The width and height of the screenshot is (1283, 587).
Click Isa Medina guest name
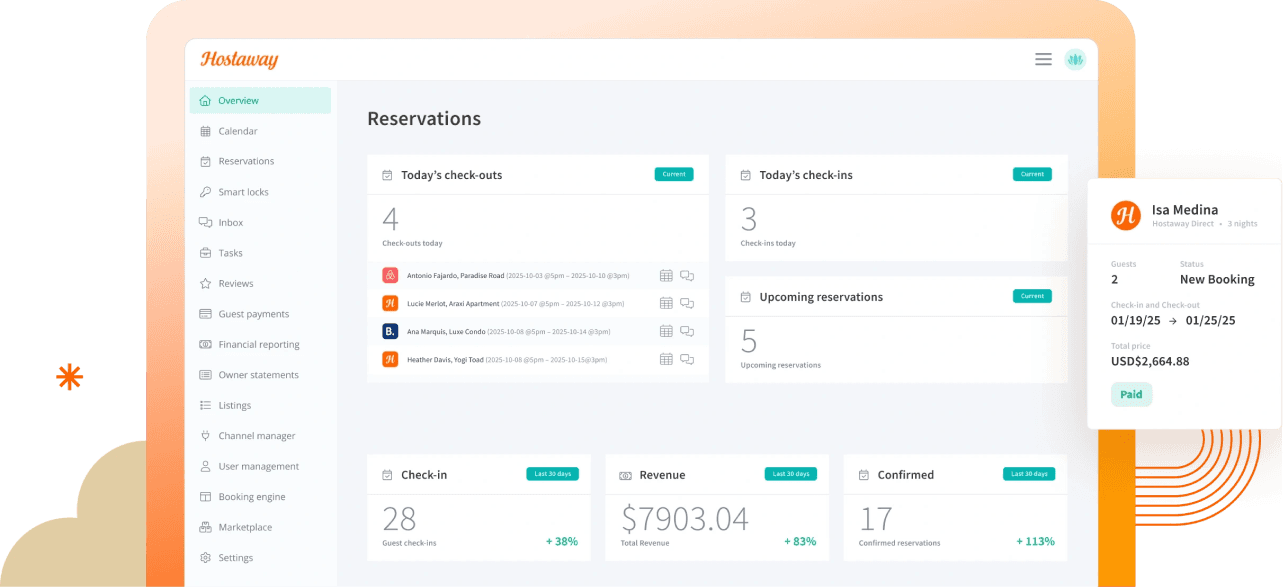point(1185,210)
